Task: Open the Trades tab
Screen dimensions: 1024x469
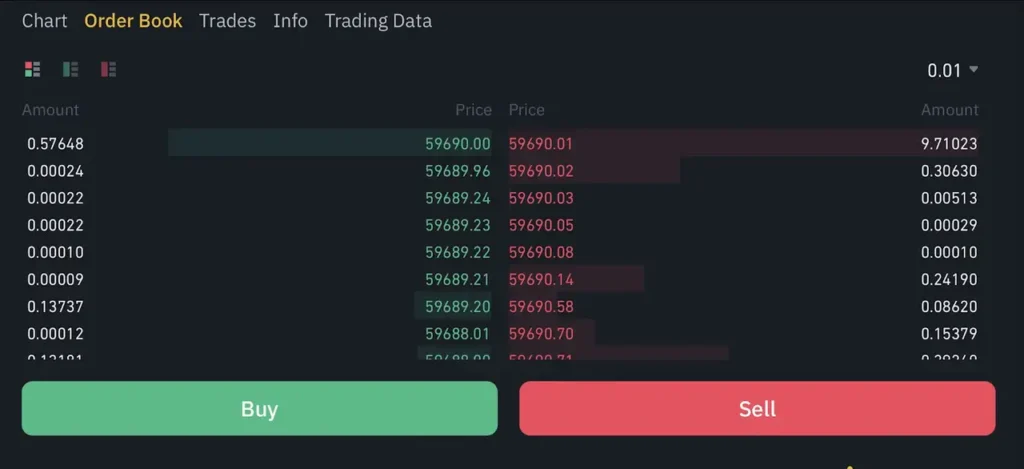Action: (x=227, y=21)
